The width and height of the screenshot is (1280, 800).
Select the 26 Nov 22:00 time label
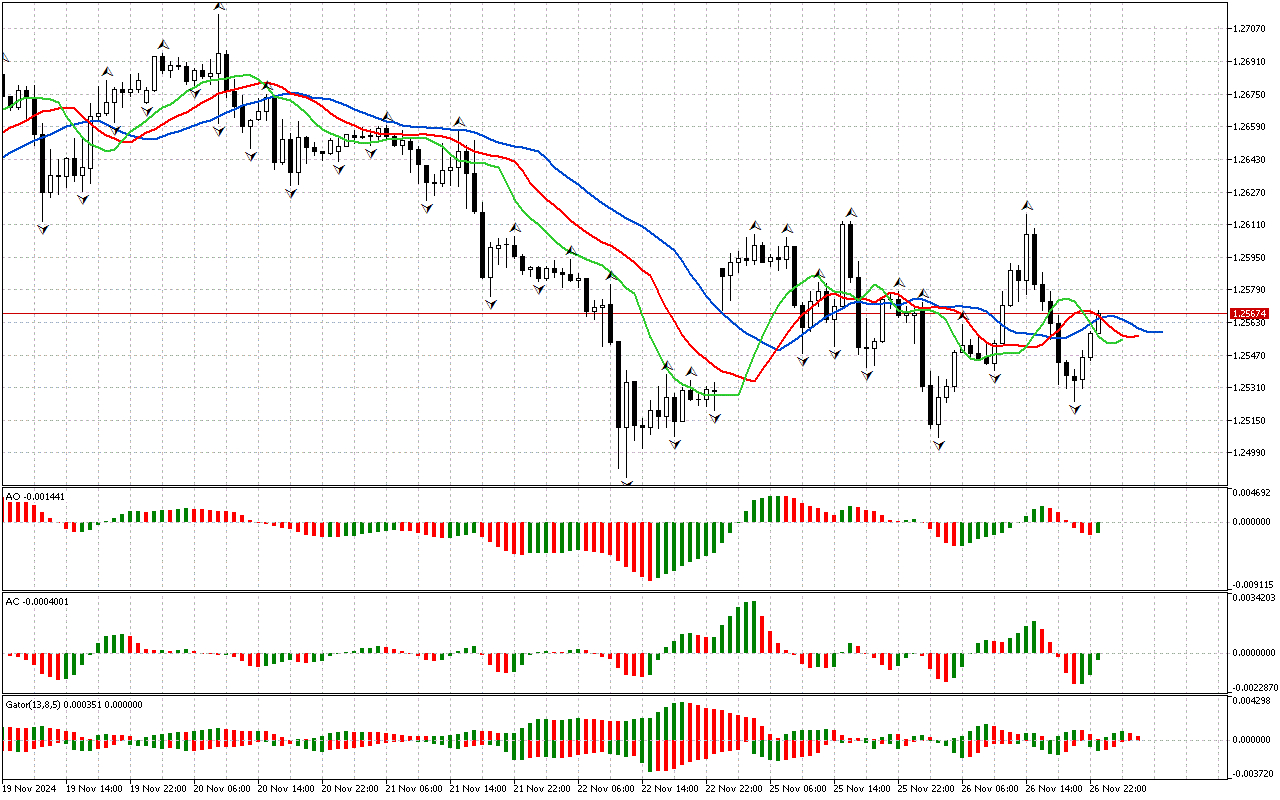(x=1118, y=789)
